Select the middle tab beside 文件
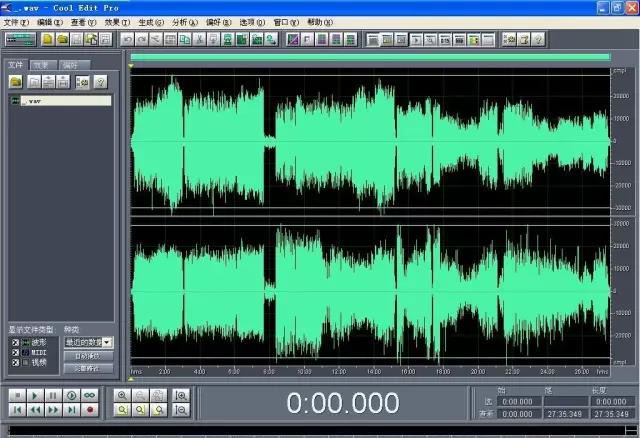Image resolution: width=640 pixels, height=438 pixels. coord(43,65)
